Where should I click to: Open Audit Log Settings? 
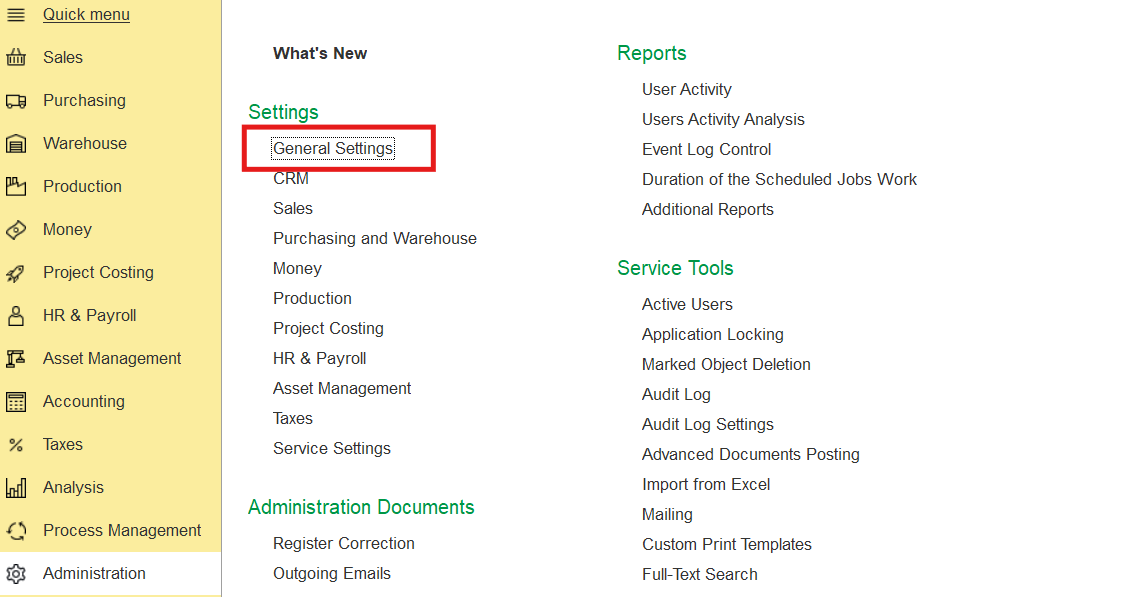707,425
